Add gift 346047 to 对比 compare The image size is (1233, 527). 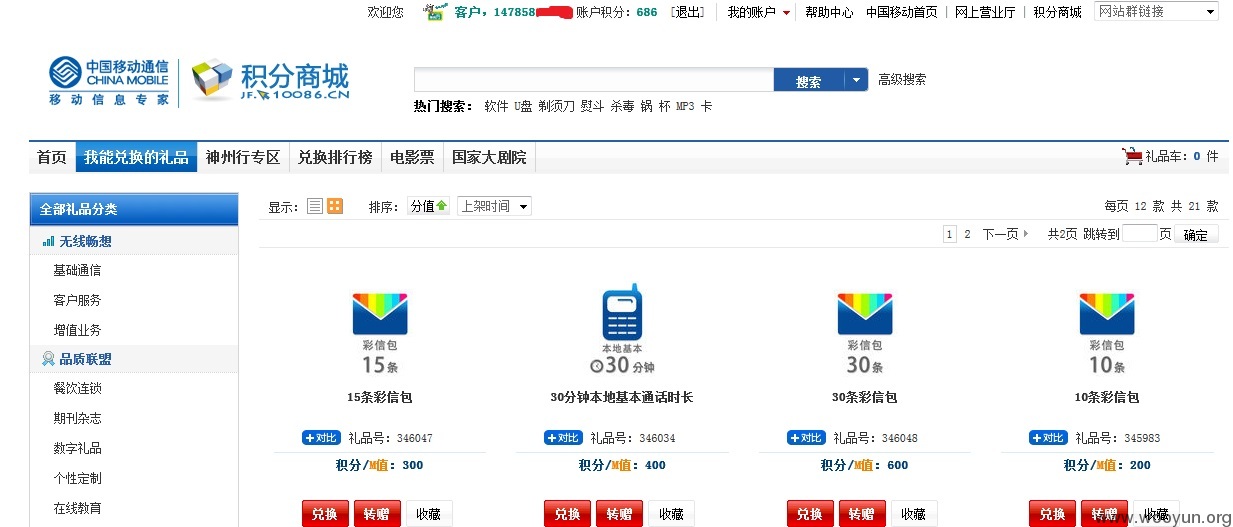pos(322,438)
